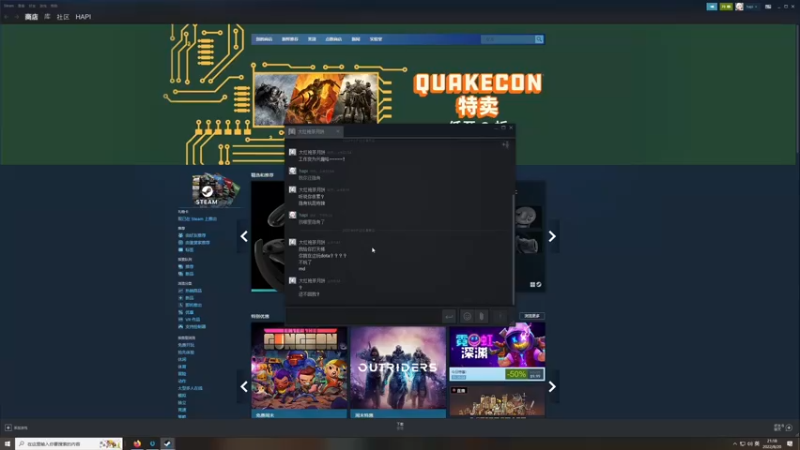800x450 pixels.
Task: Focus the Windows taskbar search box
Action: [x=69, y=444]
